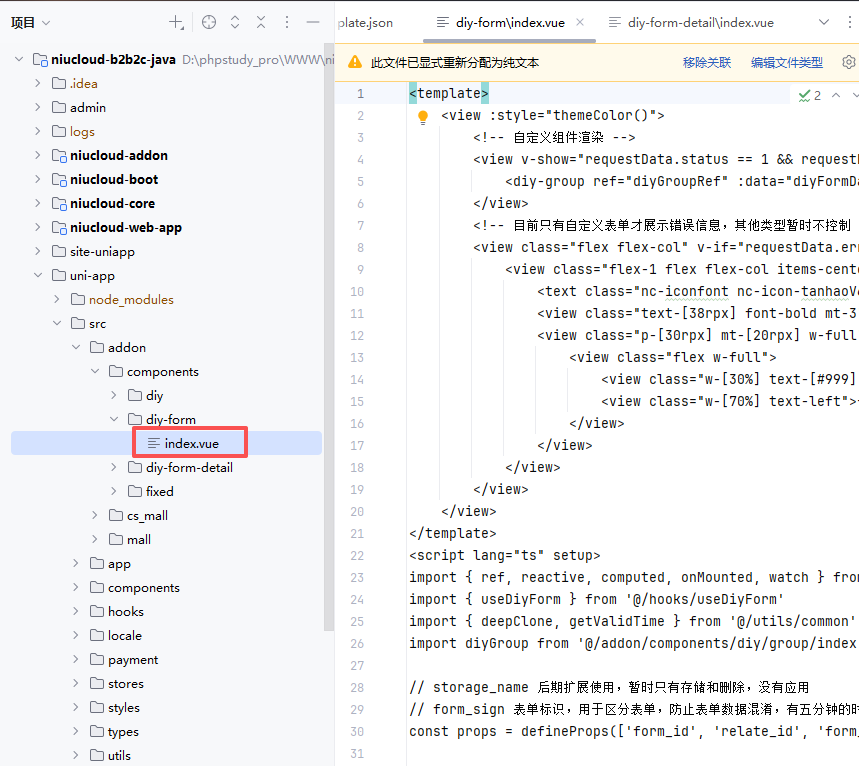Image resolution: width=859 pixels, height=766 pixels.
Task: Expand the diy-form-detail folder
Action: (114, 467)
